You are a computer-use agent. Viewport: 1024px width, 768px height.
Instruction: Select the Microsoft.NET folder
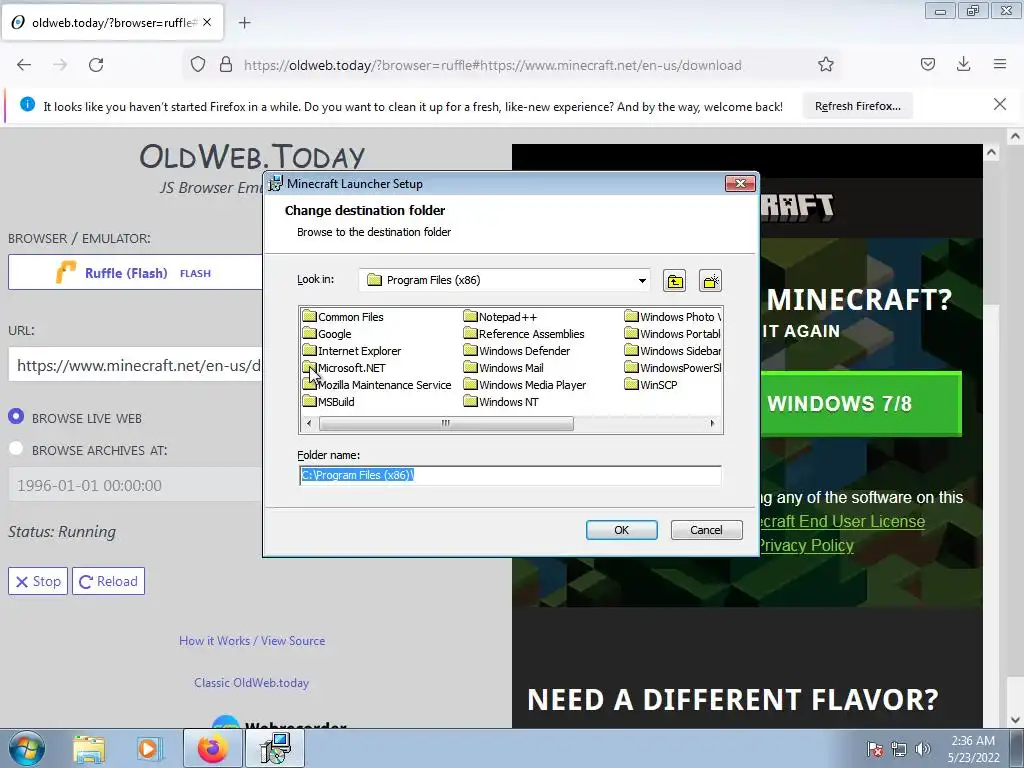pyautogui.click(x=344, y=368)
